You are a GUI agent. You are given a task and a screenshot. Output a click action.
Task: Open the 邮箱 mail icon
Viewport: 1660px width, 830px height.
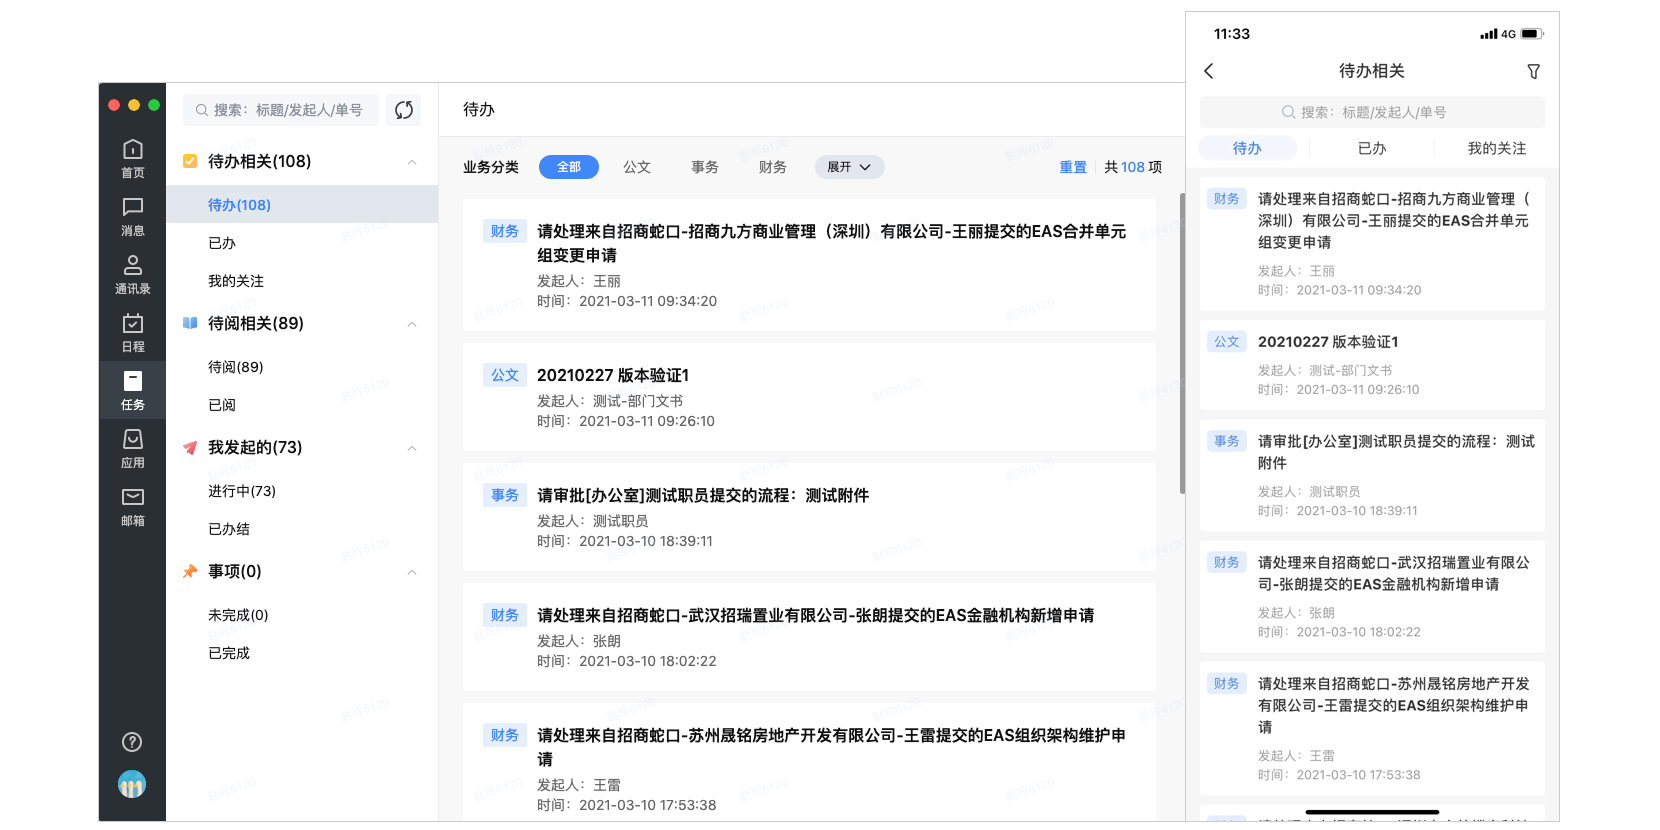(132, 505)
